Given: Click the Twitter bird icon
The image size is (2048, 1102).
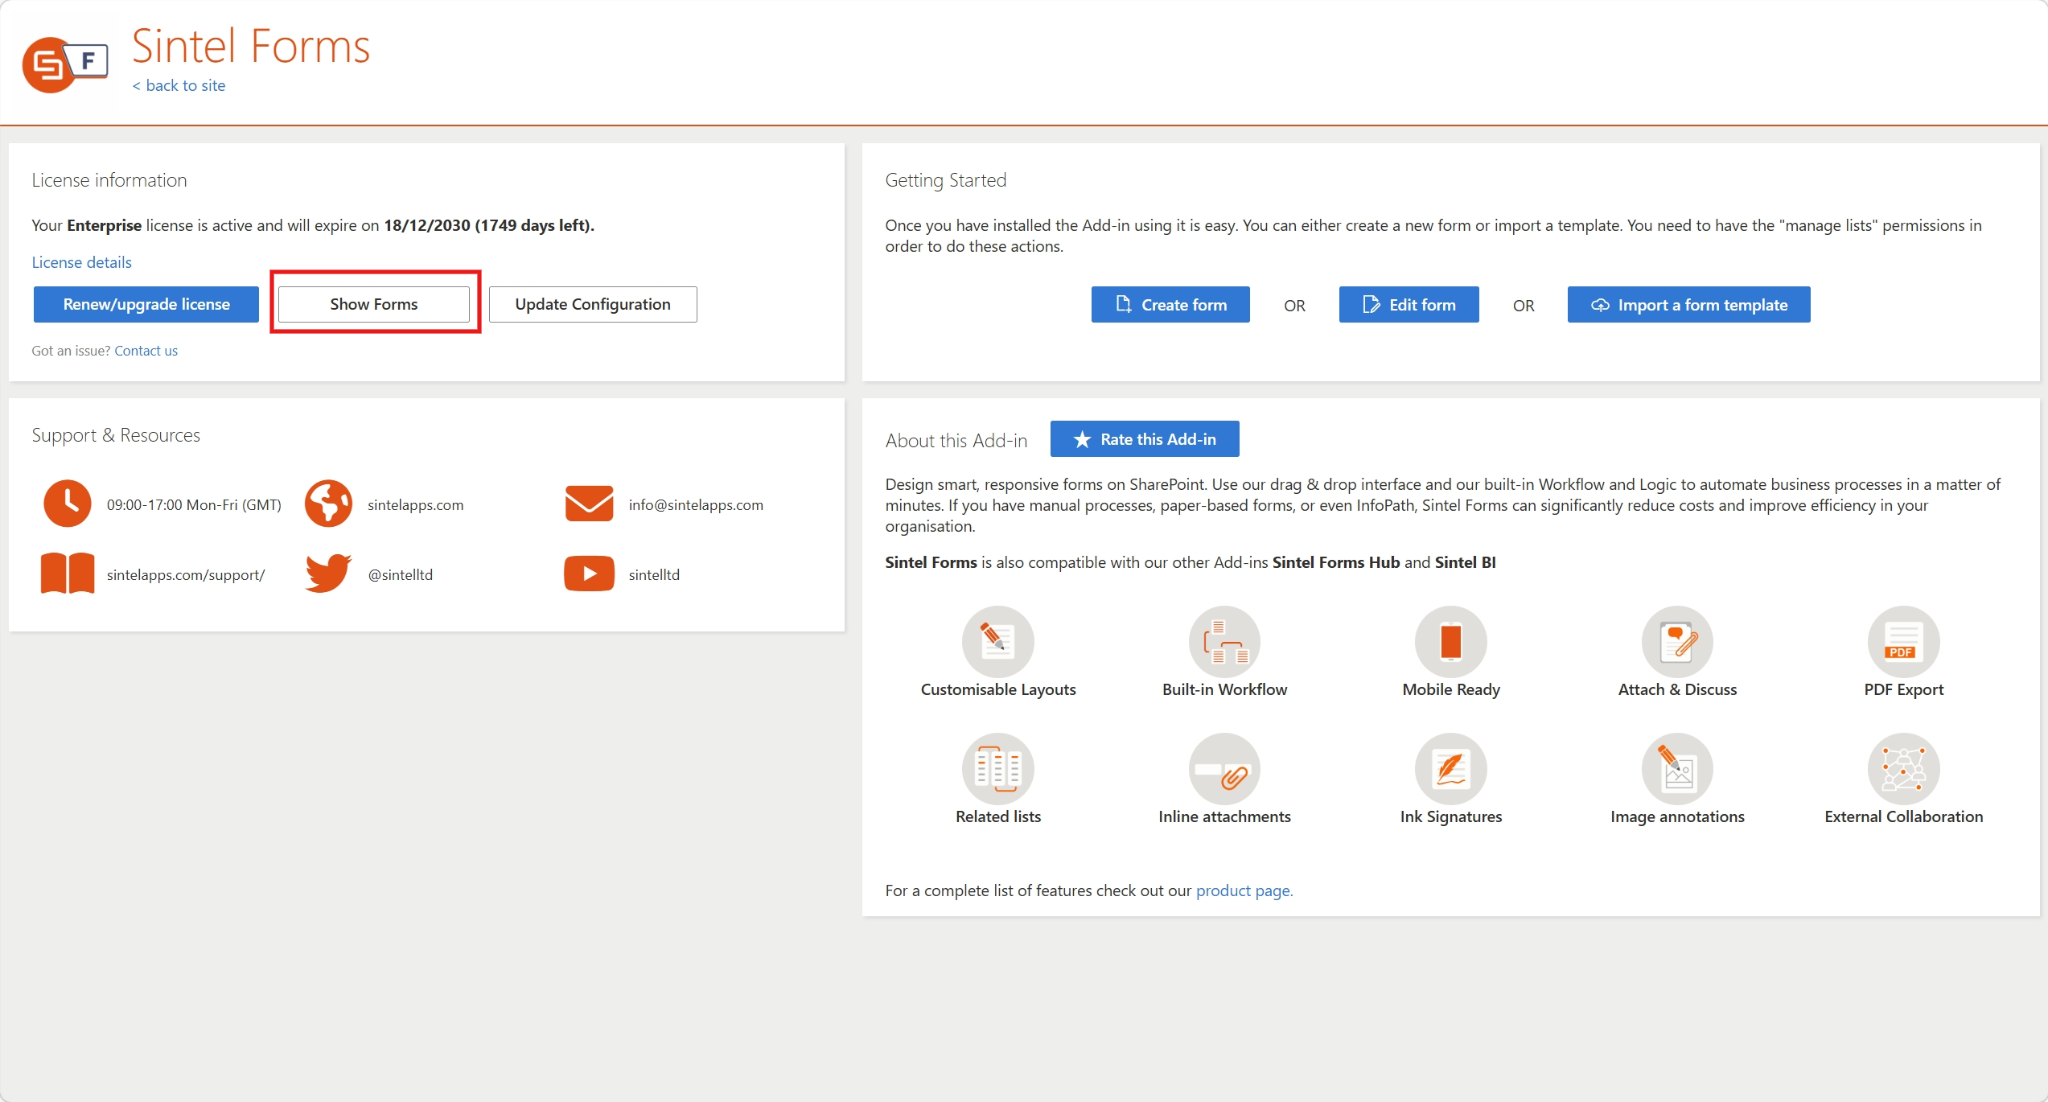Looking at the screenshot, I should click(x=328, y=574).
